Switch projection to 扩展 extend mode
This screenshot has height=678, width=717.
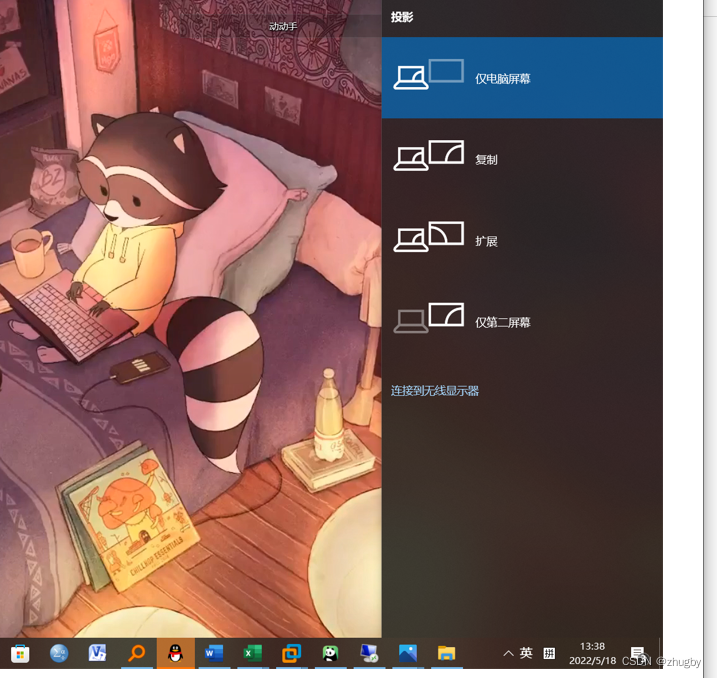[x=522, y=240]
